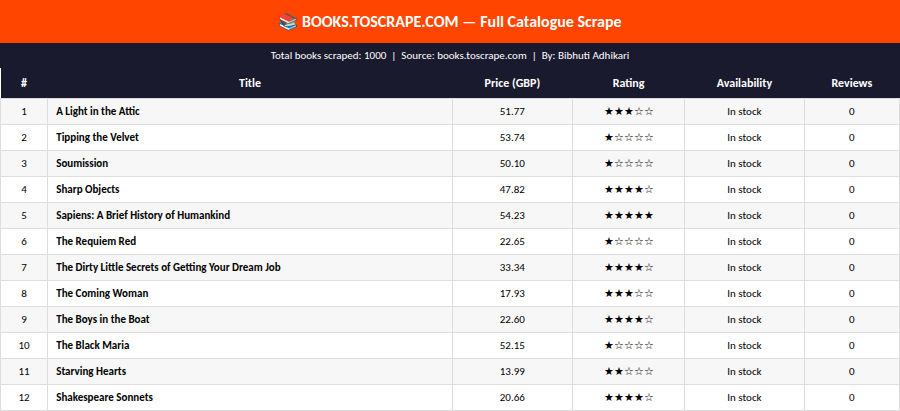Click the price 33.34
The width and height of the screenshot is (900, 411).
click(x=512, y=267)
